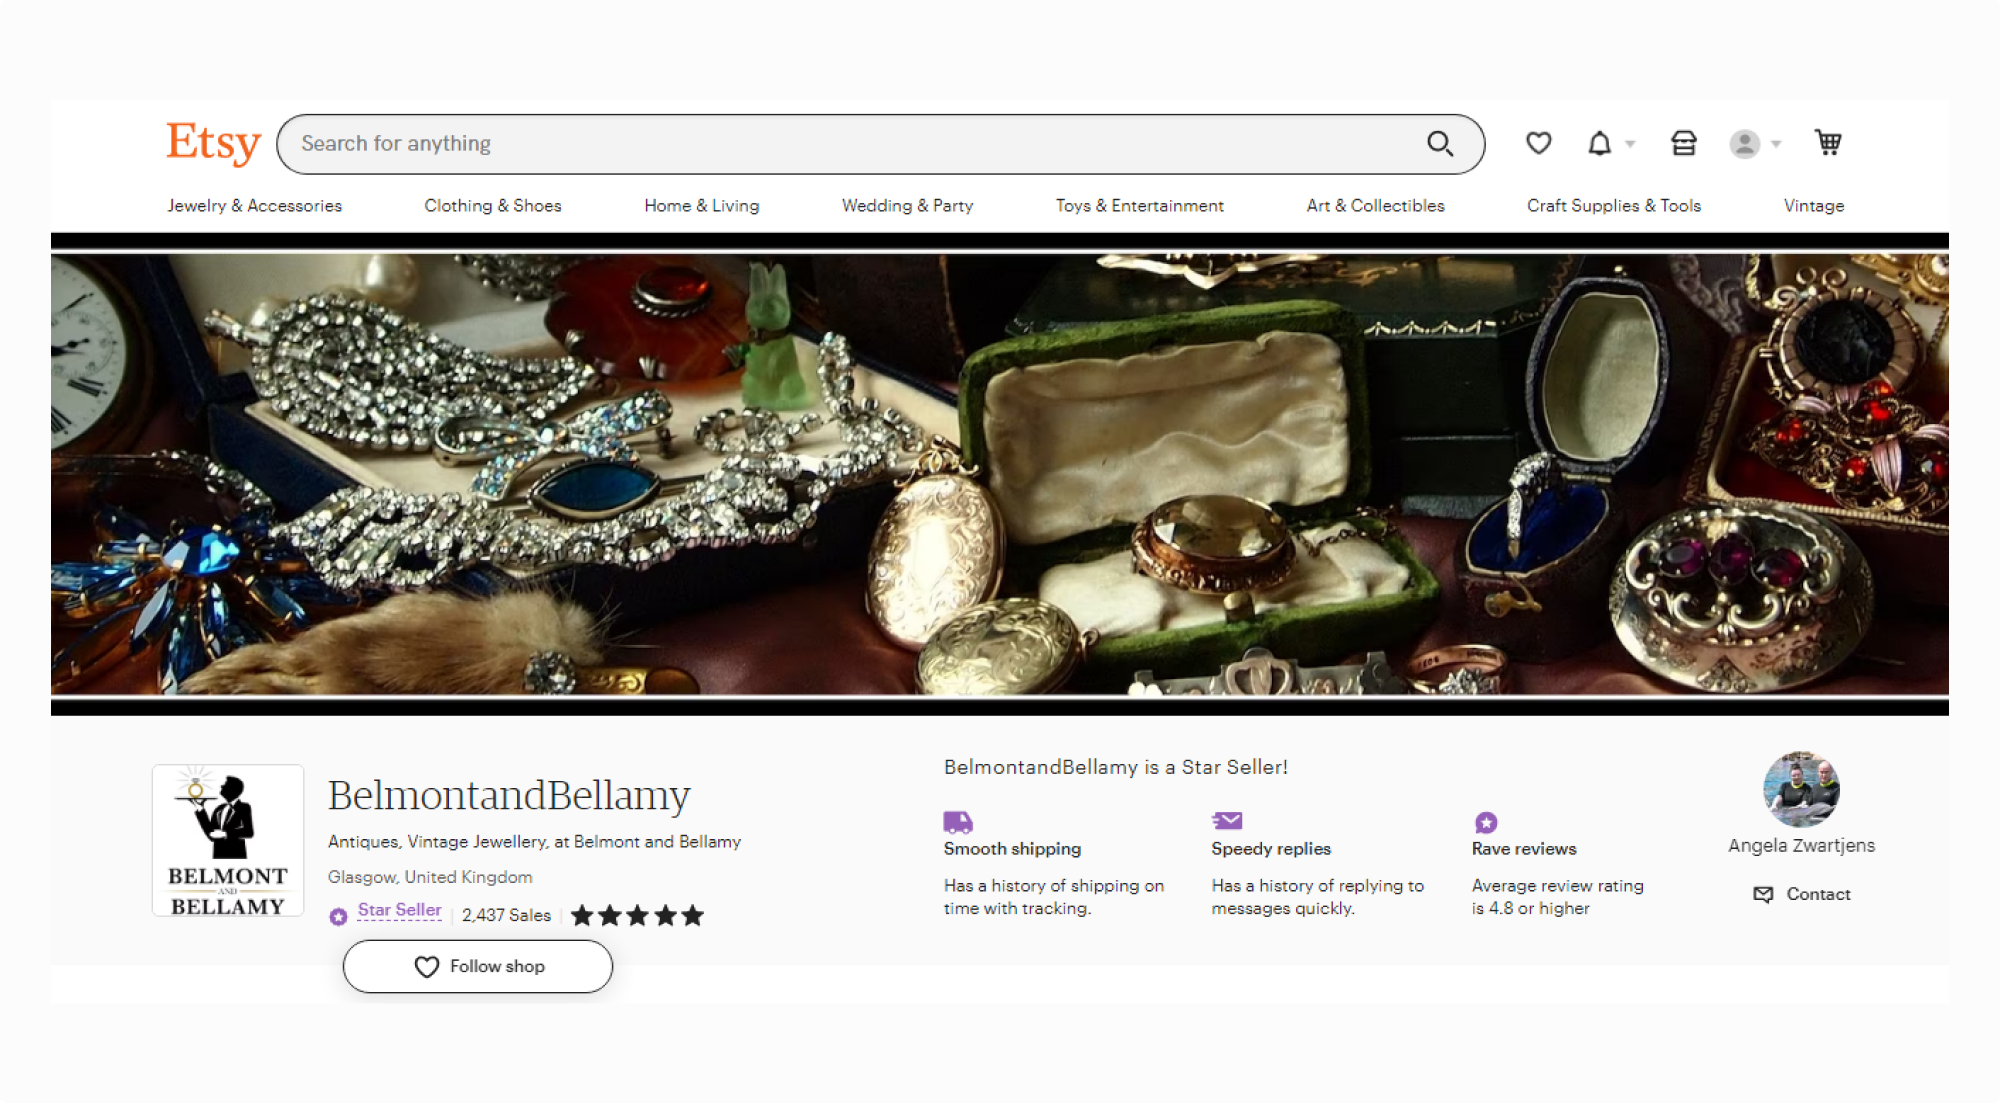Open Shop Manager storefront icon
This screenshot has width=2000, height=1103.
point(1684,144)
